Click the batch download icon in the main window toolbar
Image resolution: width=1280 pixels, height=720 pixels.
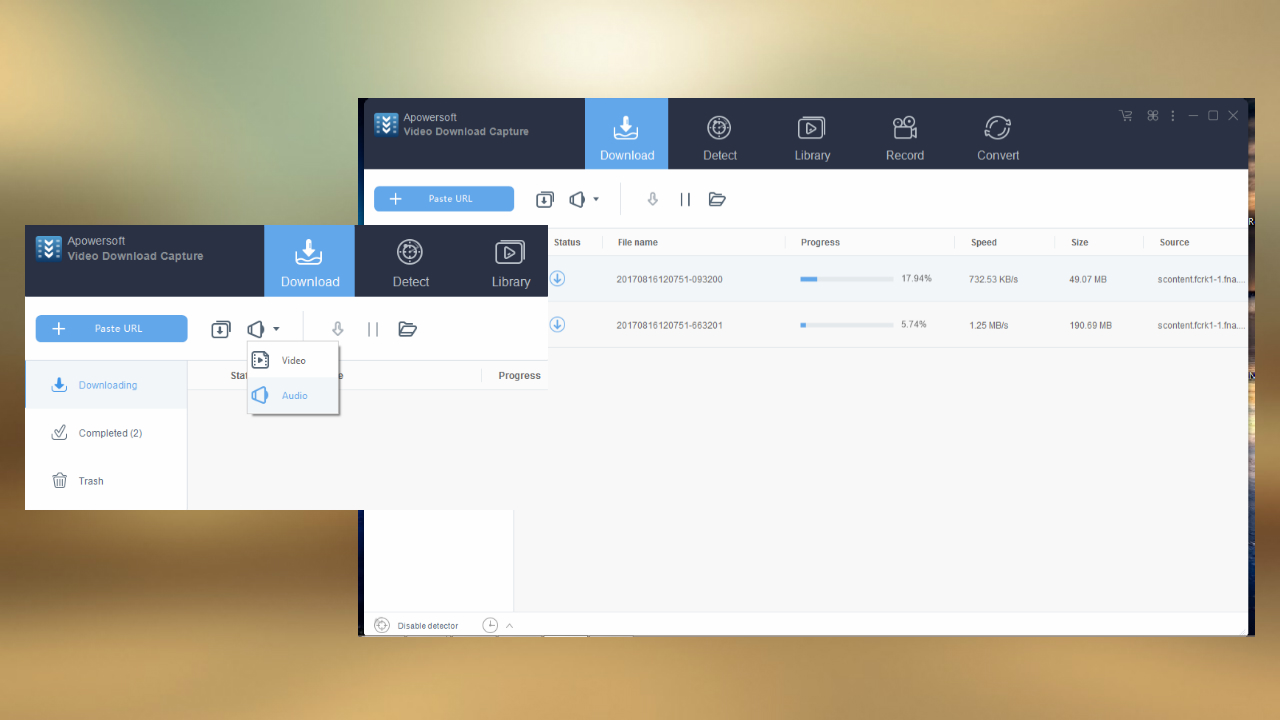545,199
